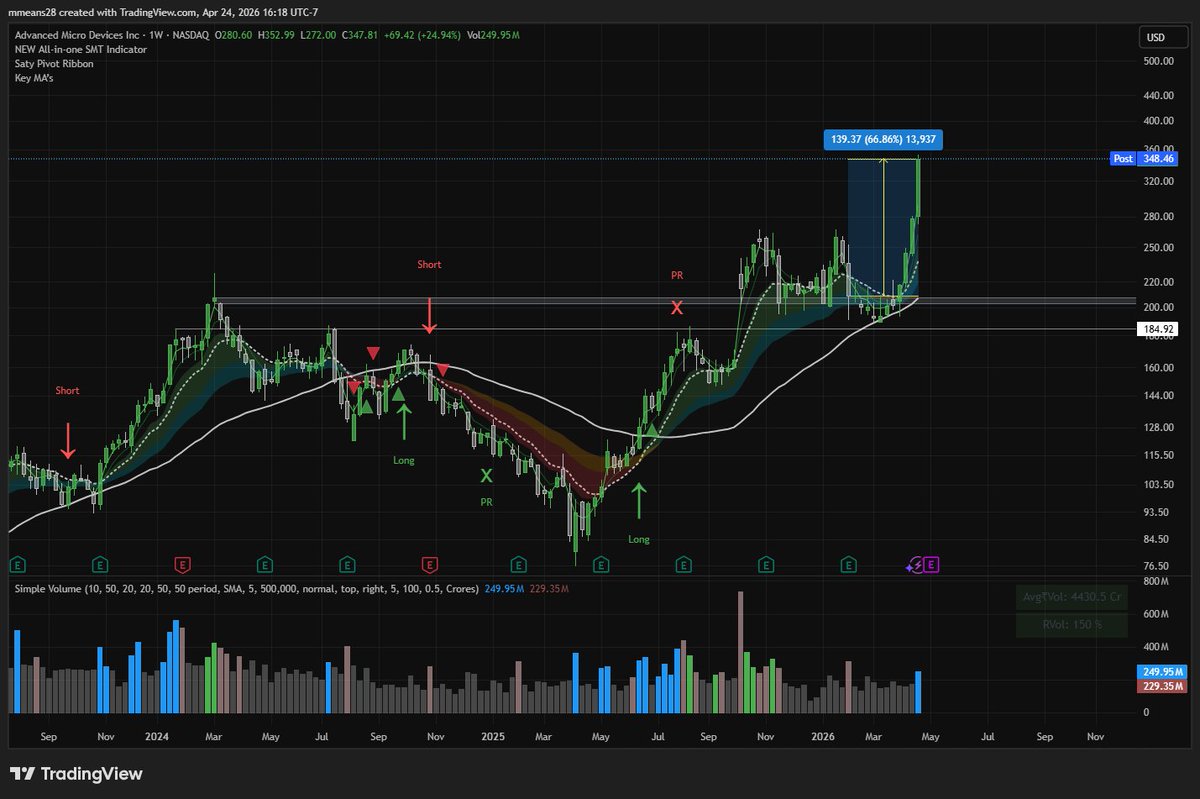Click the purple upcoming earnings E marker
The image size is (1200, 799).
point(932,565)
